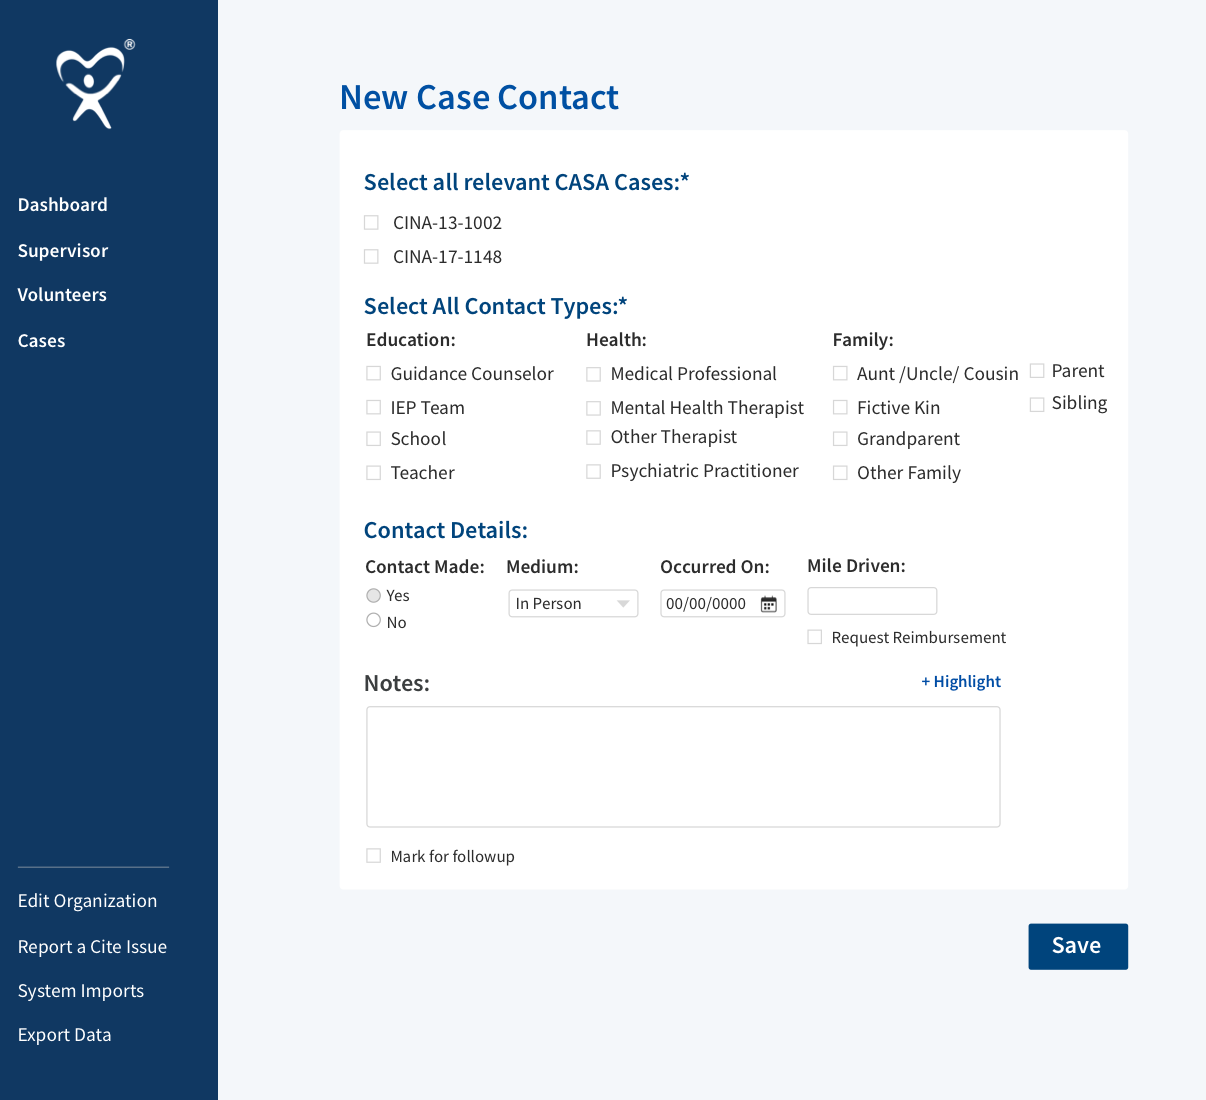Open the Medium In Person dropdown
This screenshot has width=1206, height=1100.
(x=573, y=603)
